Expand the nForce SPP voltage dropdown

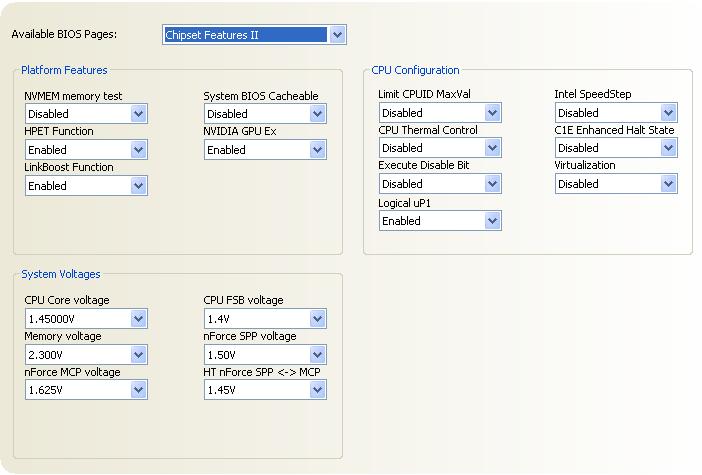(x=317, y=355)
